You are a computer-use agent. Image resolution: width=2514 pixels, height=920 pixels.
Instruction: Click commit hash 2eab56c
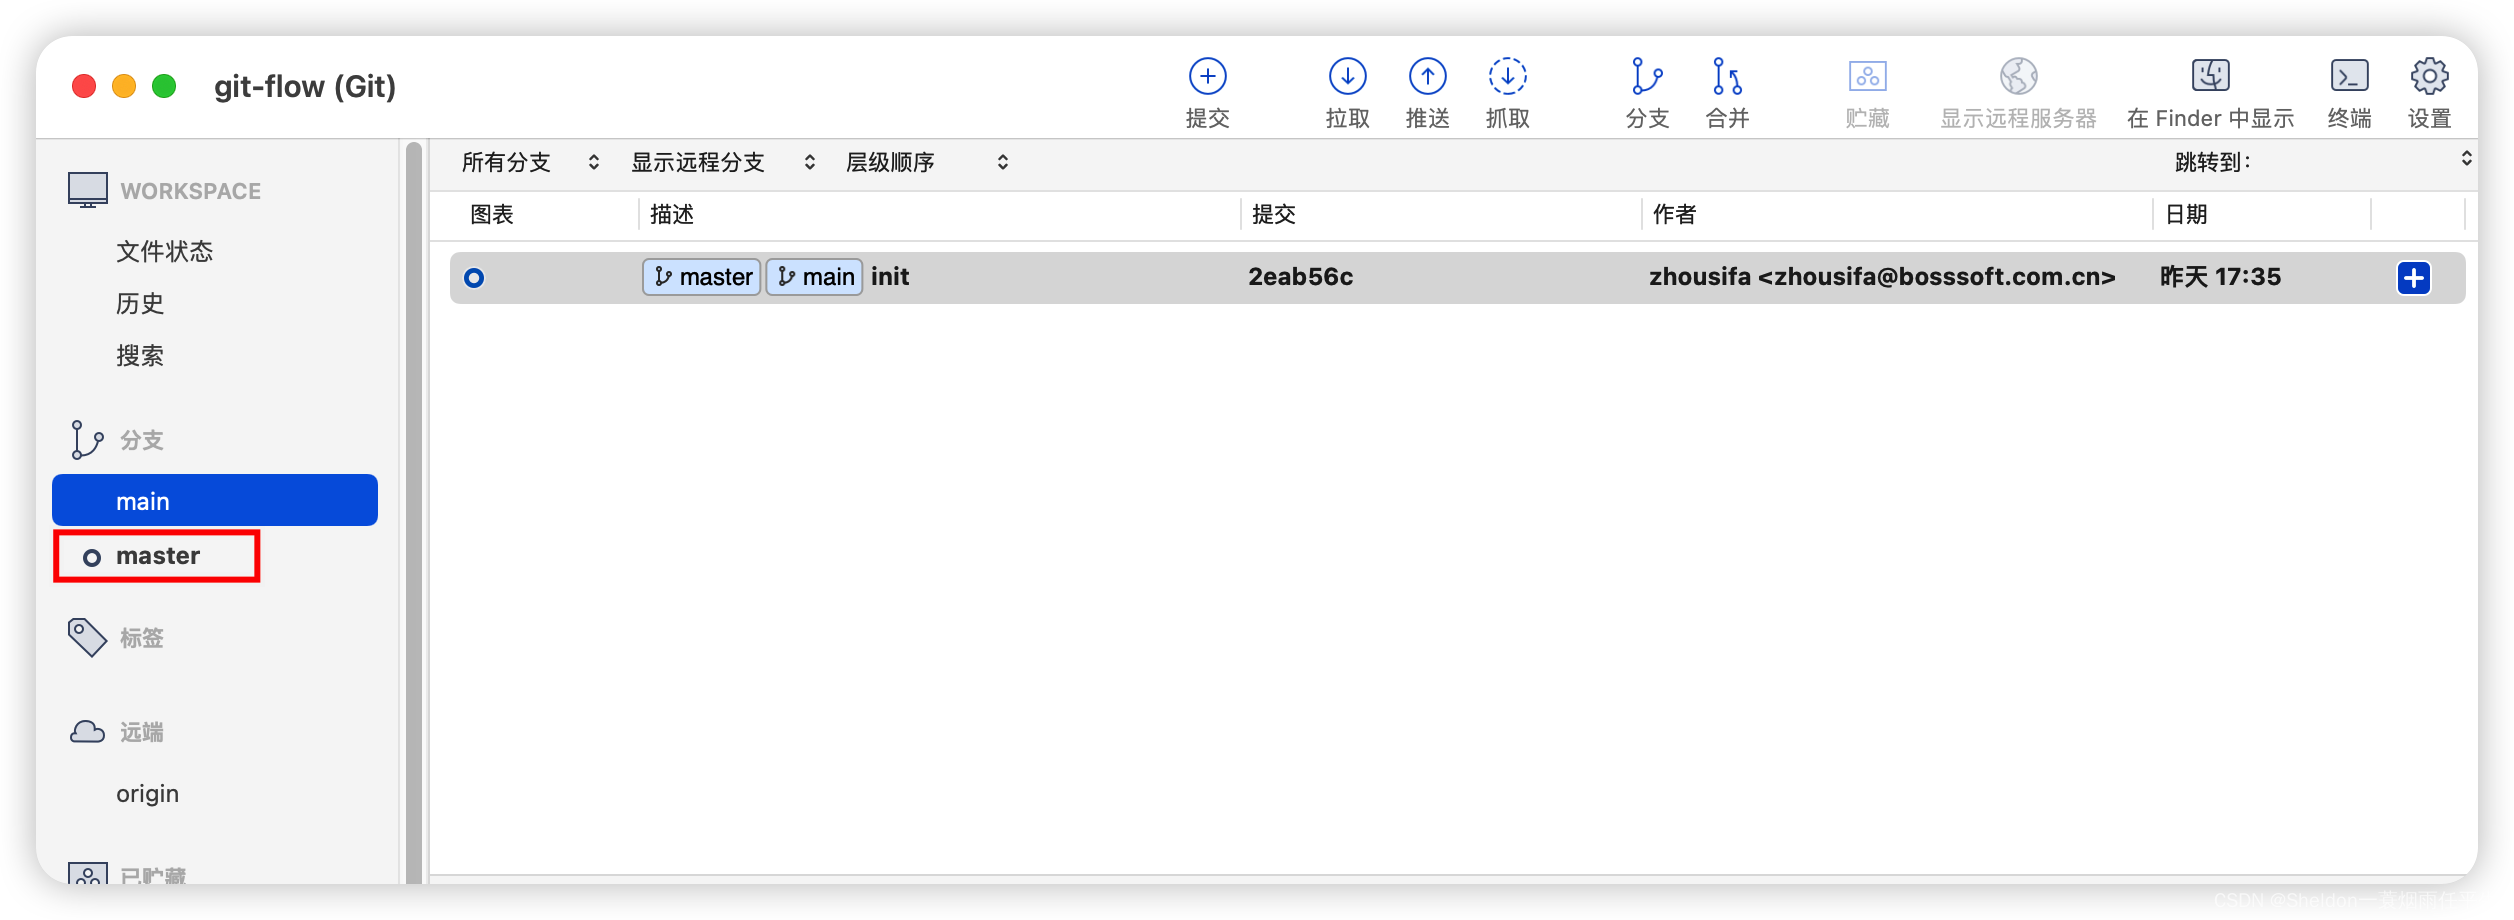[1300, 277]
